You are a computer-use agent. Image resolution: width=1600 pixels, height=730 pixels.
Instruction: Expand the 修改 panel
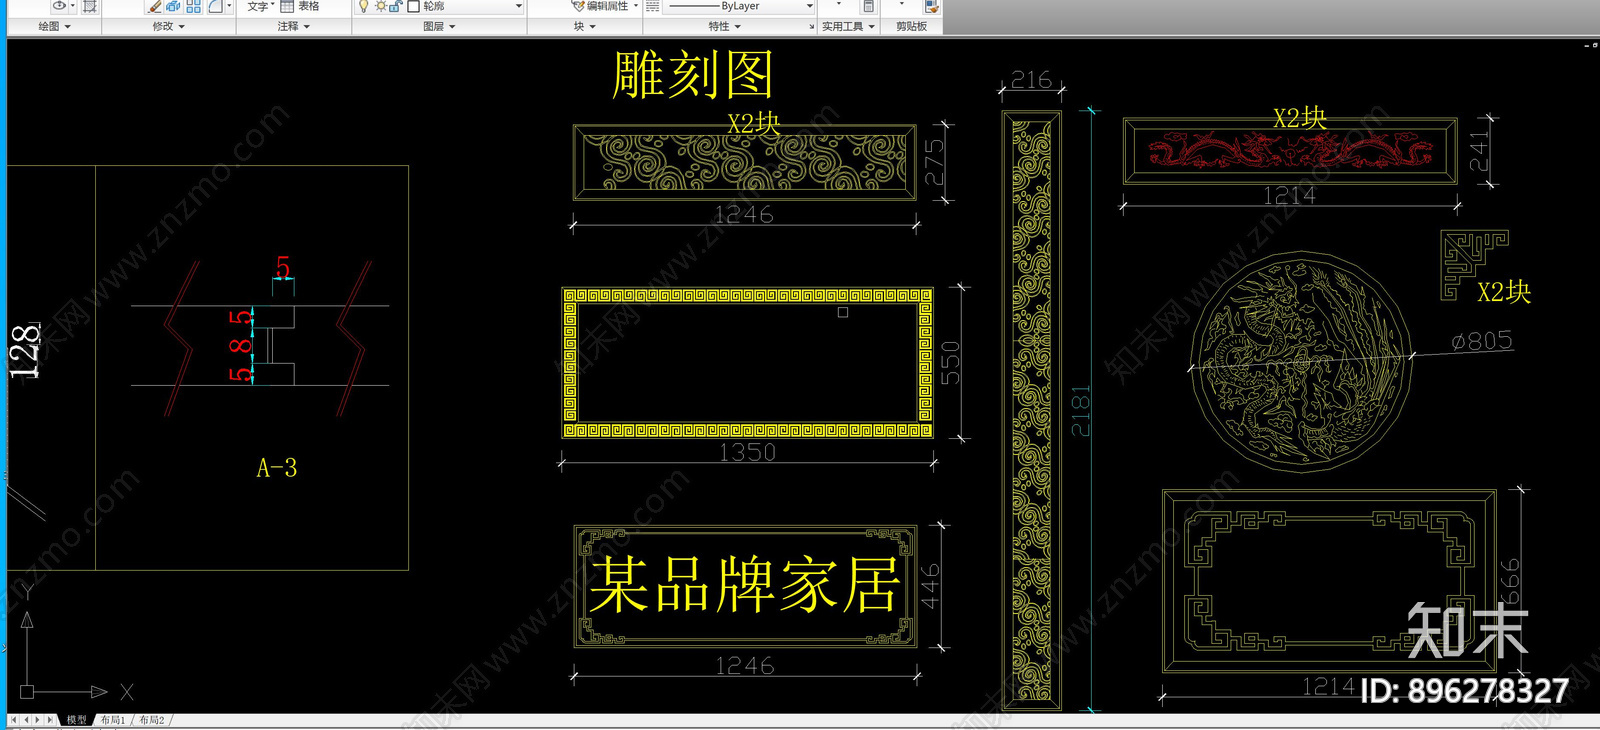pos(168,27)
